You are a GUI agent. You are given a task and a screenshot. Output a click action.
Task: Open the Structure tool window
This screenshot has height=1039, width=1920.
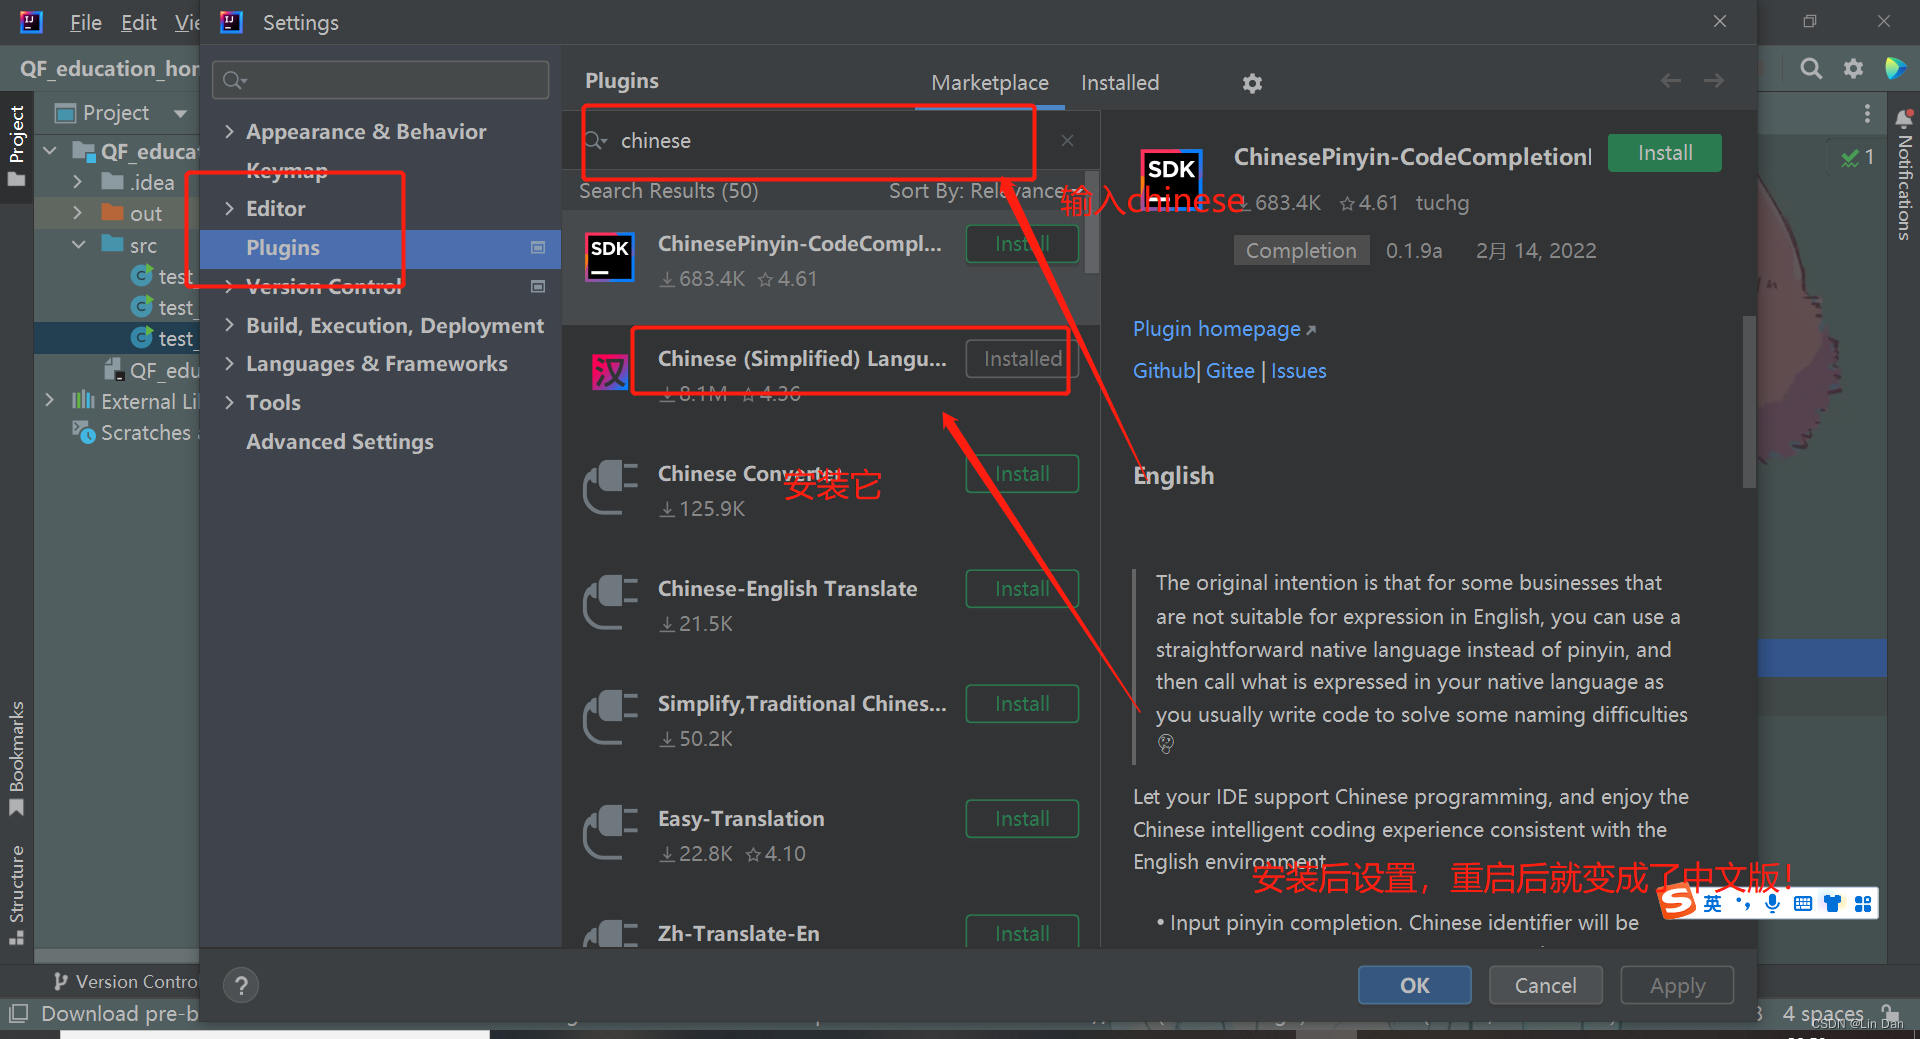16,893
